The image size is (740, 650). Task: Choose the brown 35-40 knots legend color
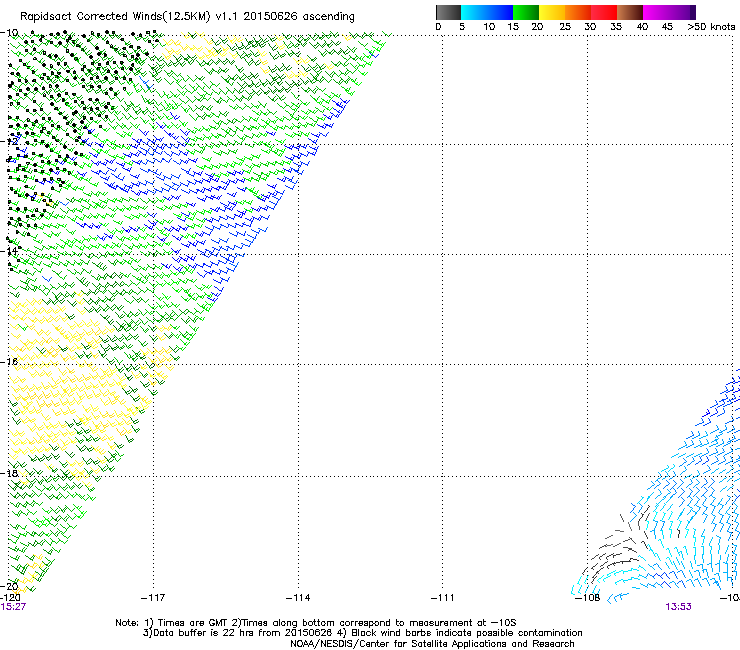(630, 12)
